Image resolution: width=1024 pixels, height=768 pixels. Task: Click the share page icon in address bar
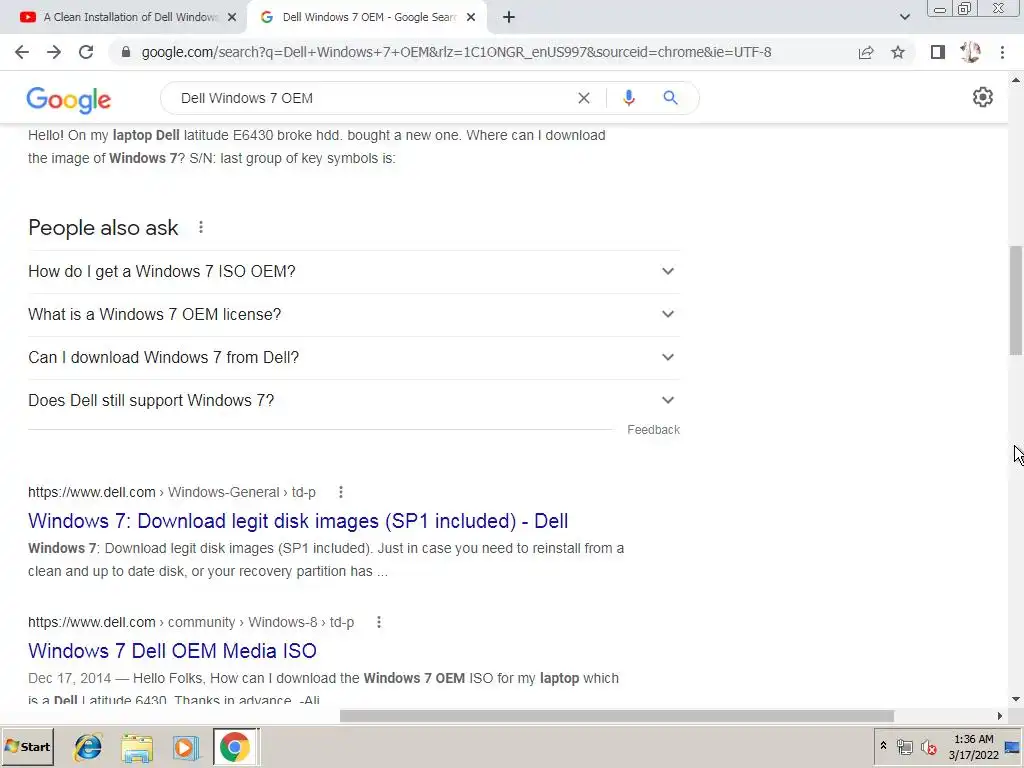866,52
